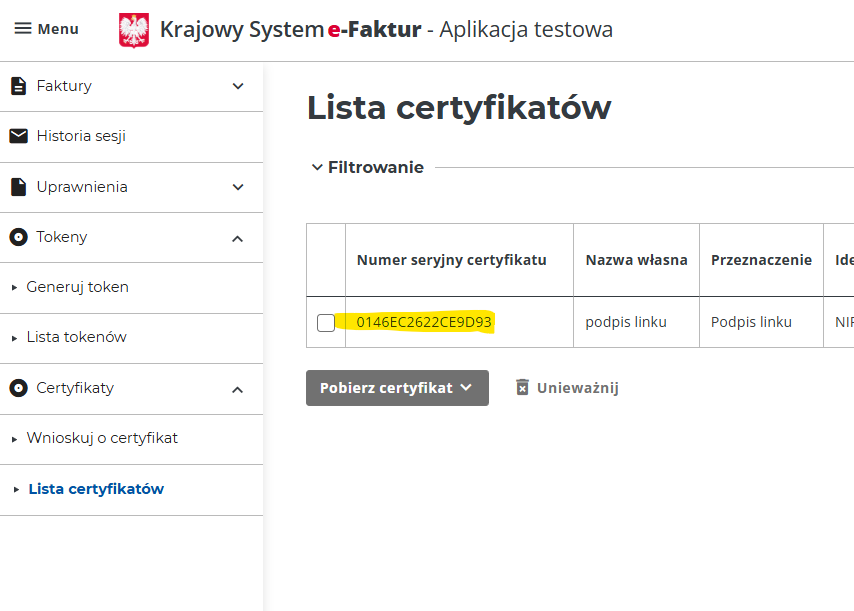Select checkbox for certificate 0146EC2622CE9D93
854x611 pixels.
[326, 323]
